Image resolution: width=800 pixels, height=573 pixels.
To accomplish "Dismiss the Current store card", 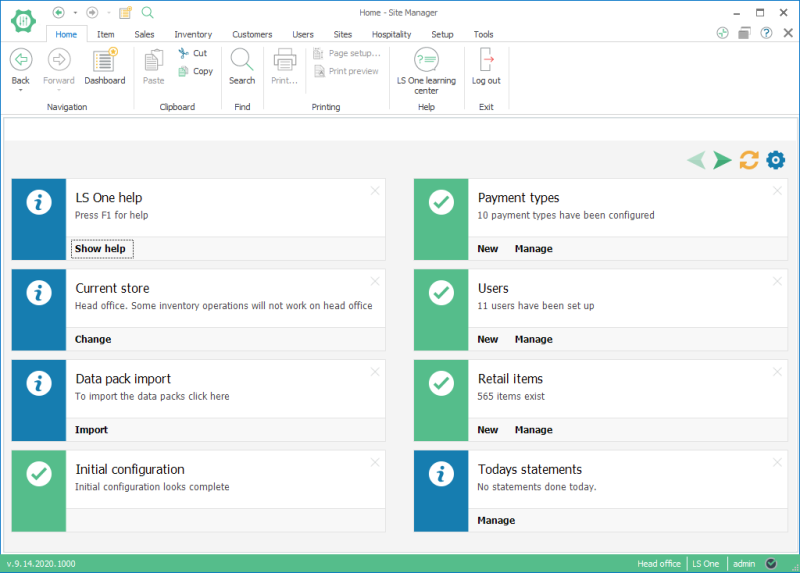I will pos(375,281).
